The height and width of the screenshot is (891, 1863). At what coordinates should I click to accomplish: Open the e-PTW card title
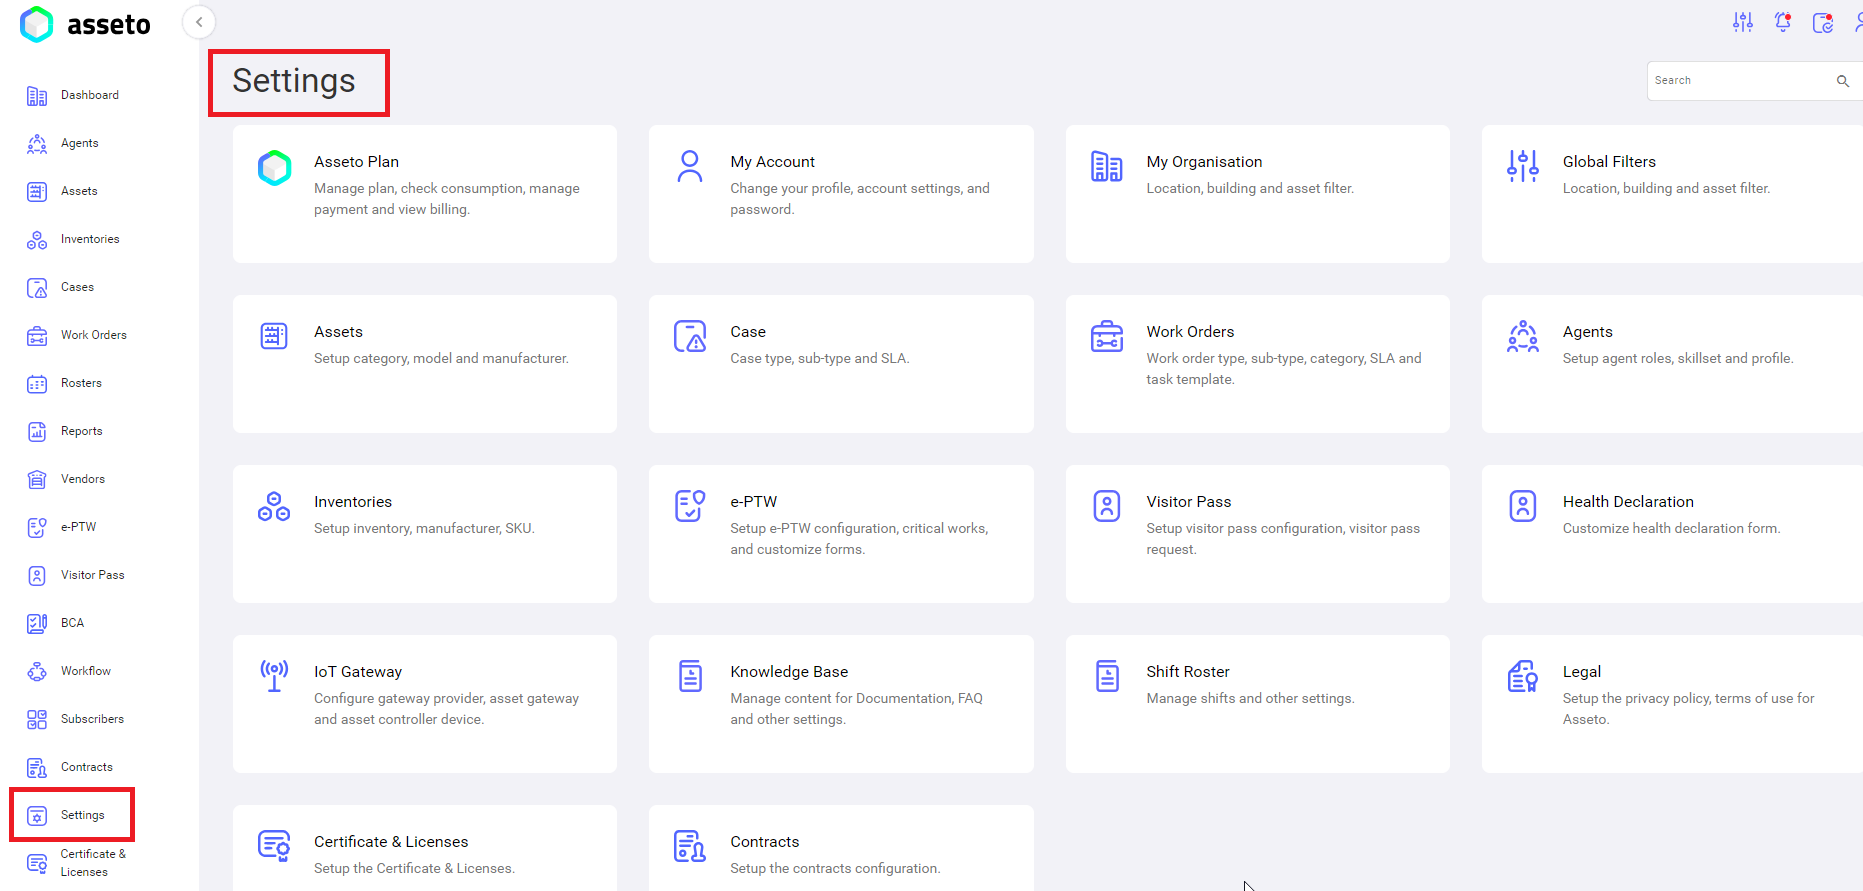coord(754,502)
